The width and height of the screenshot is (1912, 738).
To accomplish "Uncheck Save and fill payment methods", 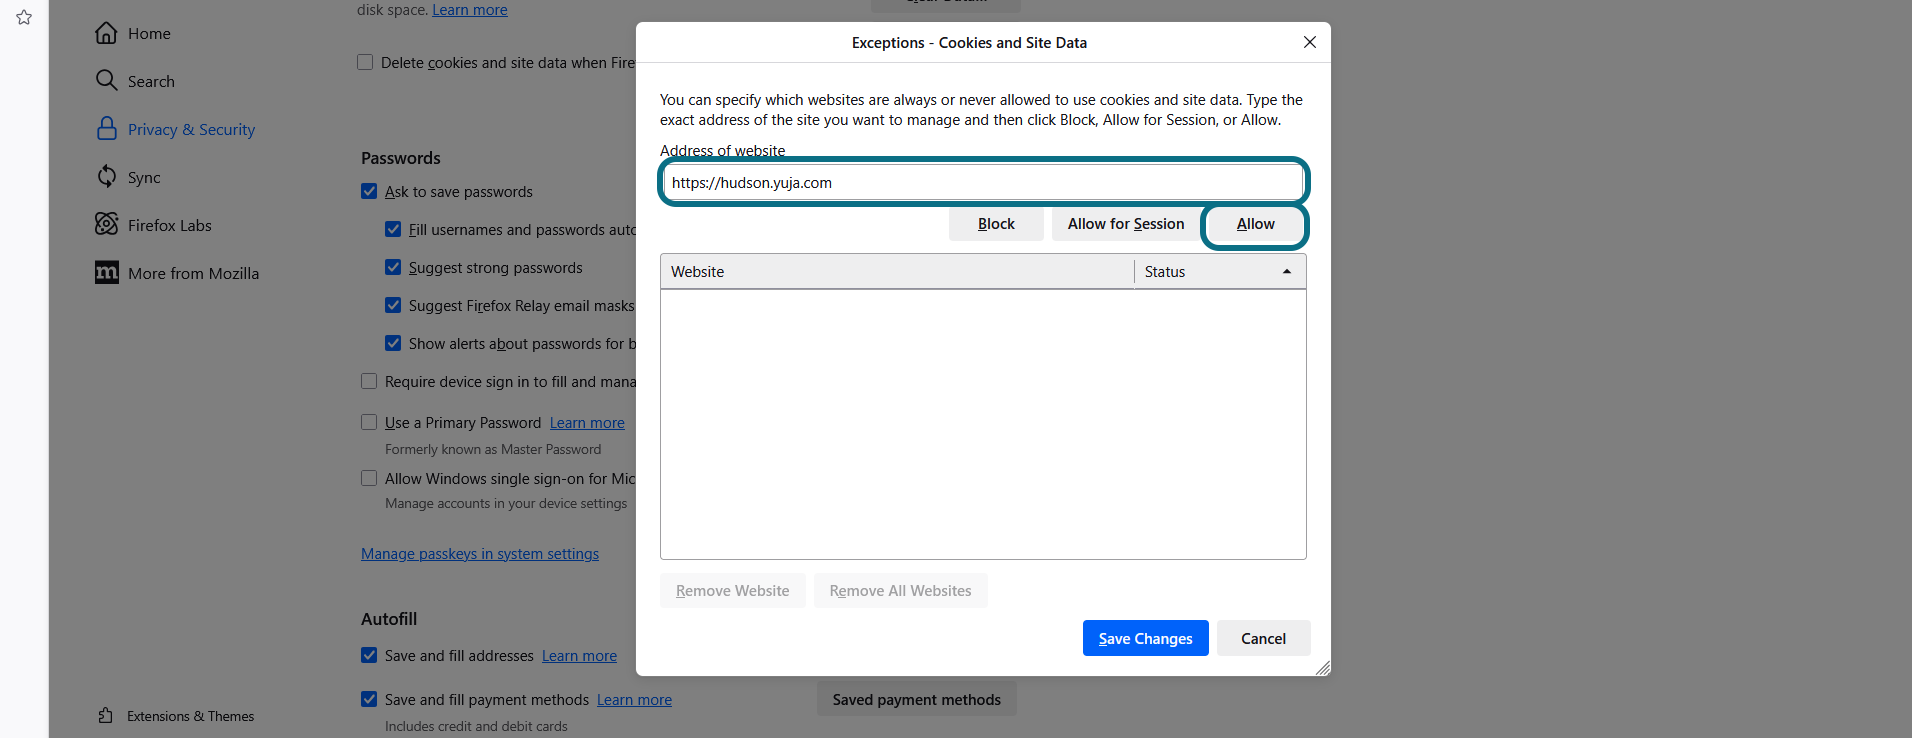I will point(369,699).
